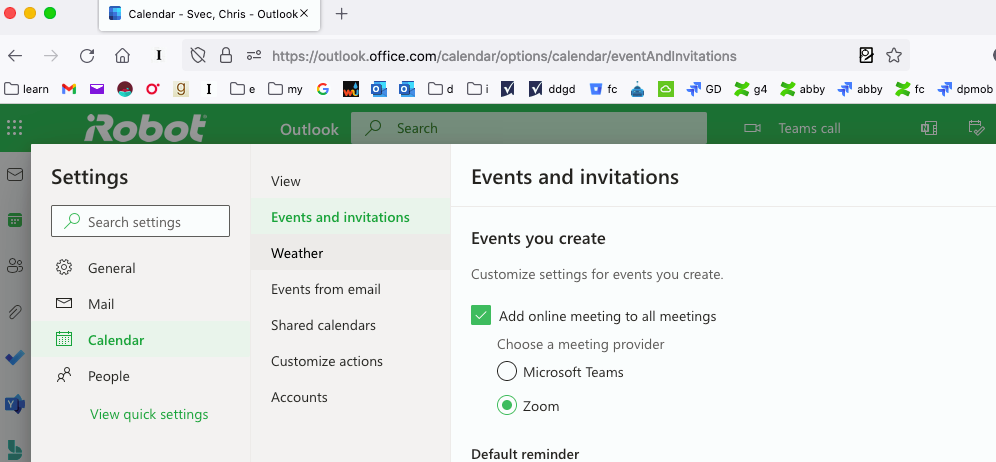The height and width of the screenshot is (462, 996).
Task: Click the iRobot logo
Action: tap(145, 128)
